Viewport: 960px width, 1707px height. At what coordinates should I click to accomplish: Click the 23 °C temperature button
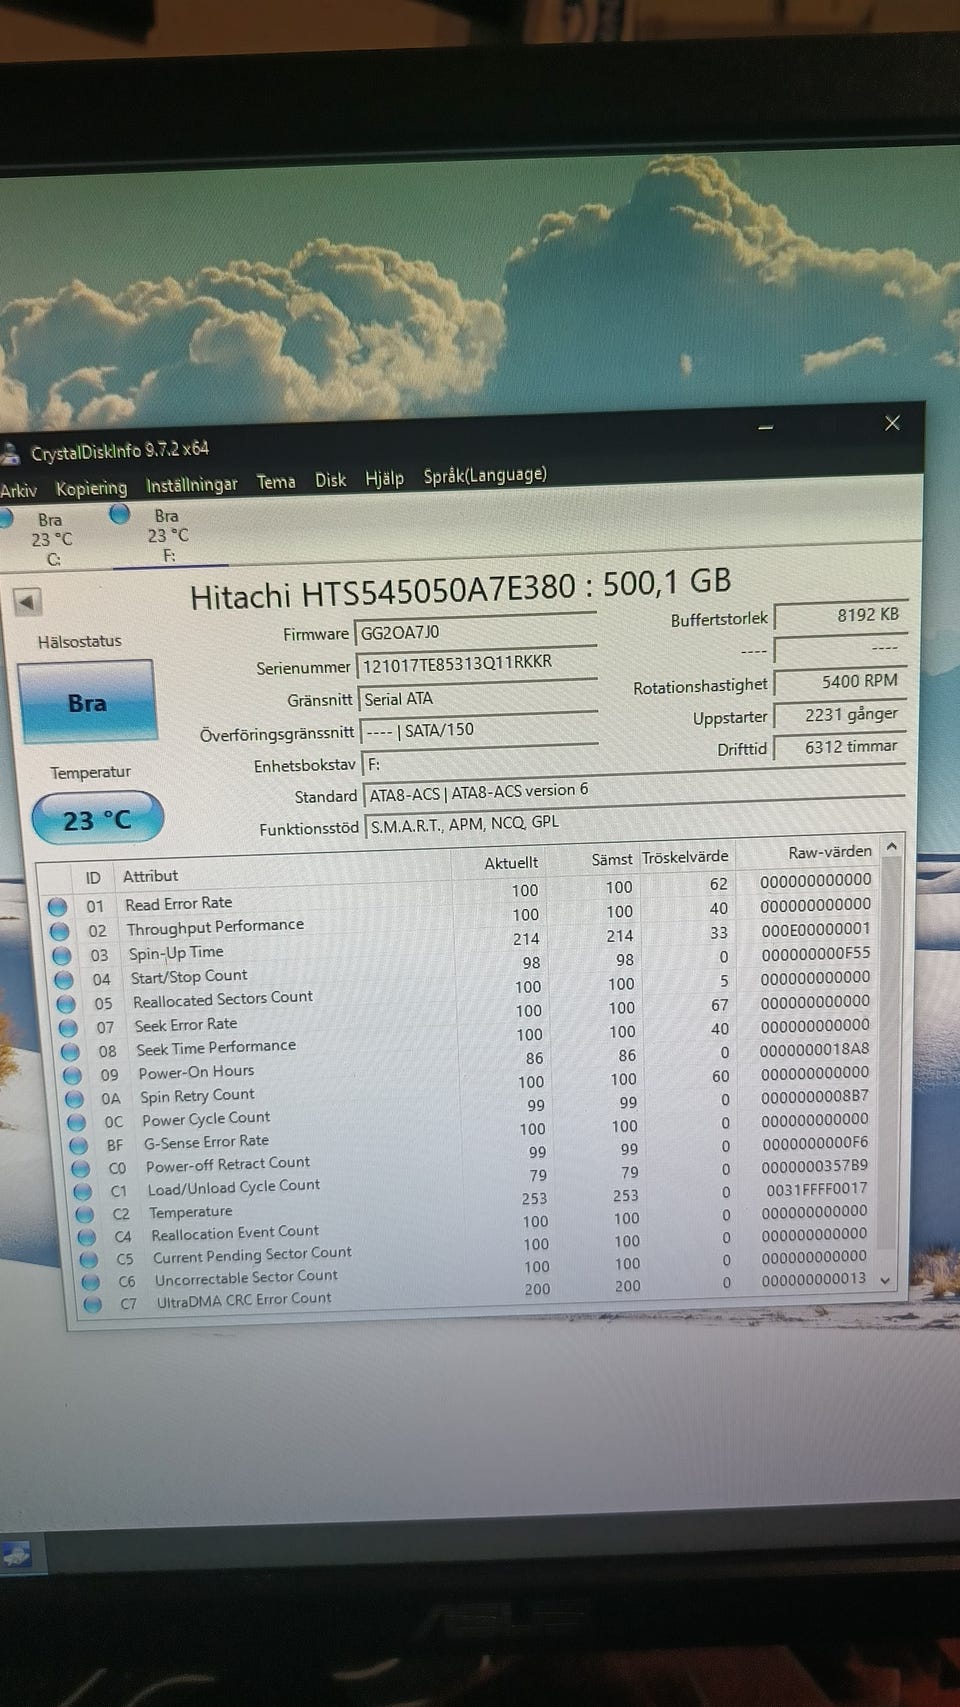[97, 820]
